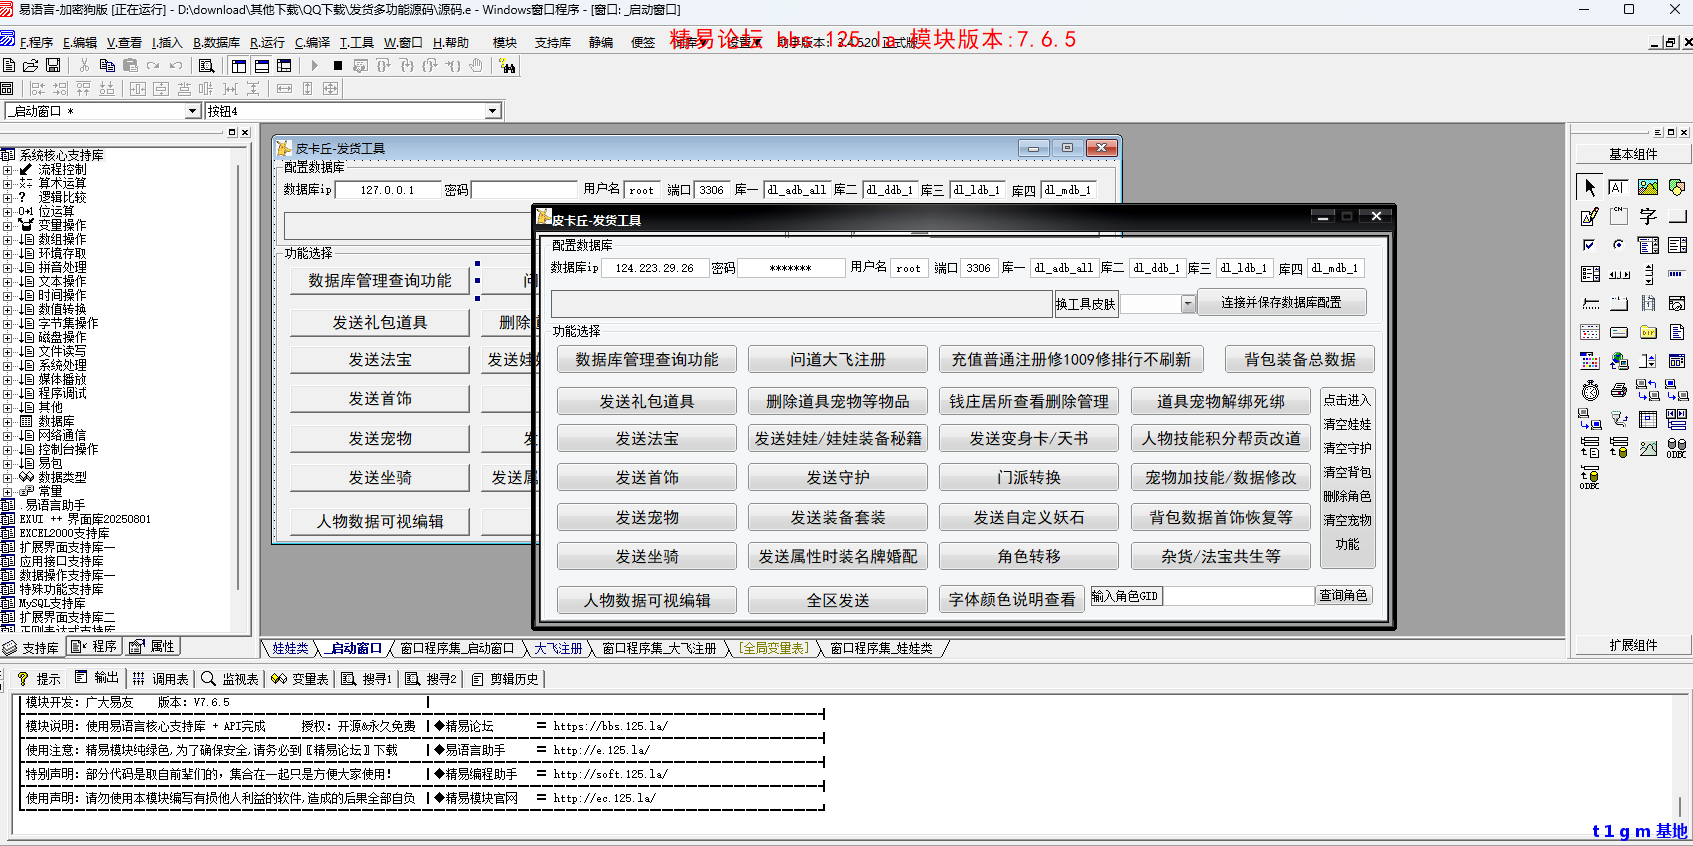This screenshot has height=846, width=1693.
Task: Click 数据库管理查询功能 in front dialog
Action: (x=647, y=359)
